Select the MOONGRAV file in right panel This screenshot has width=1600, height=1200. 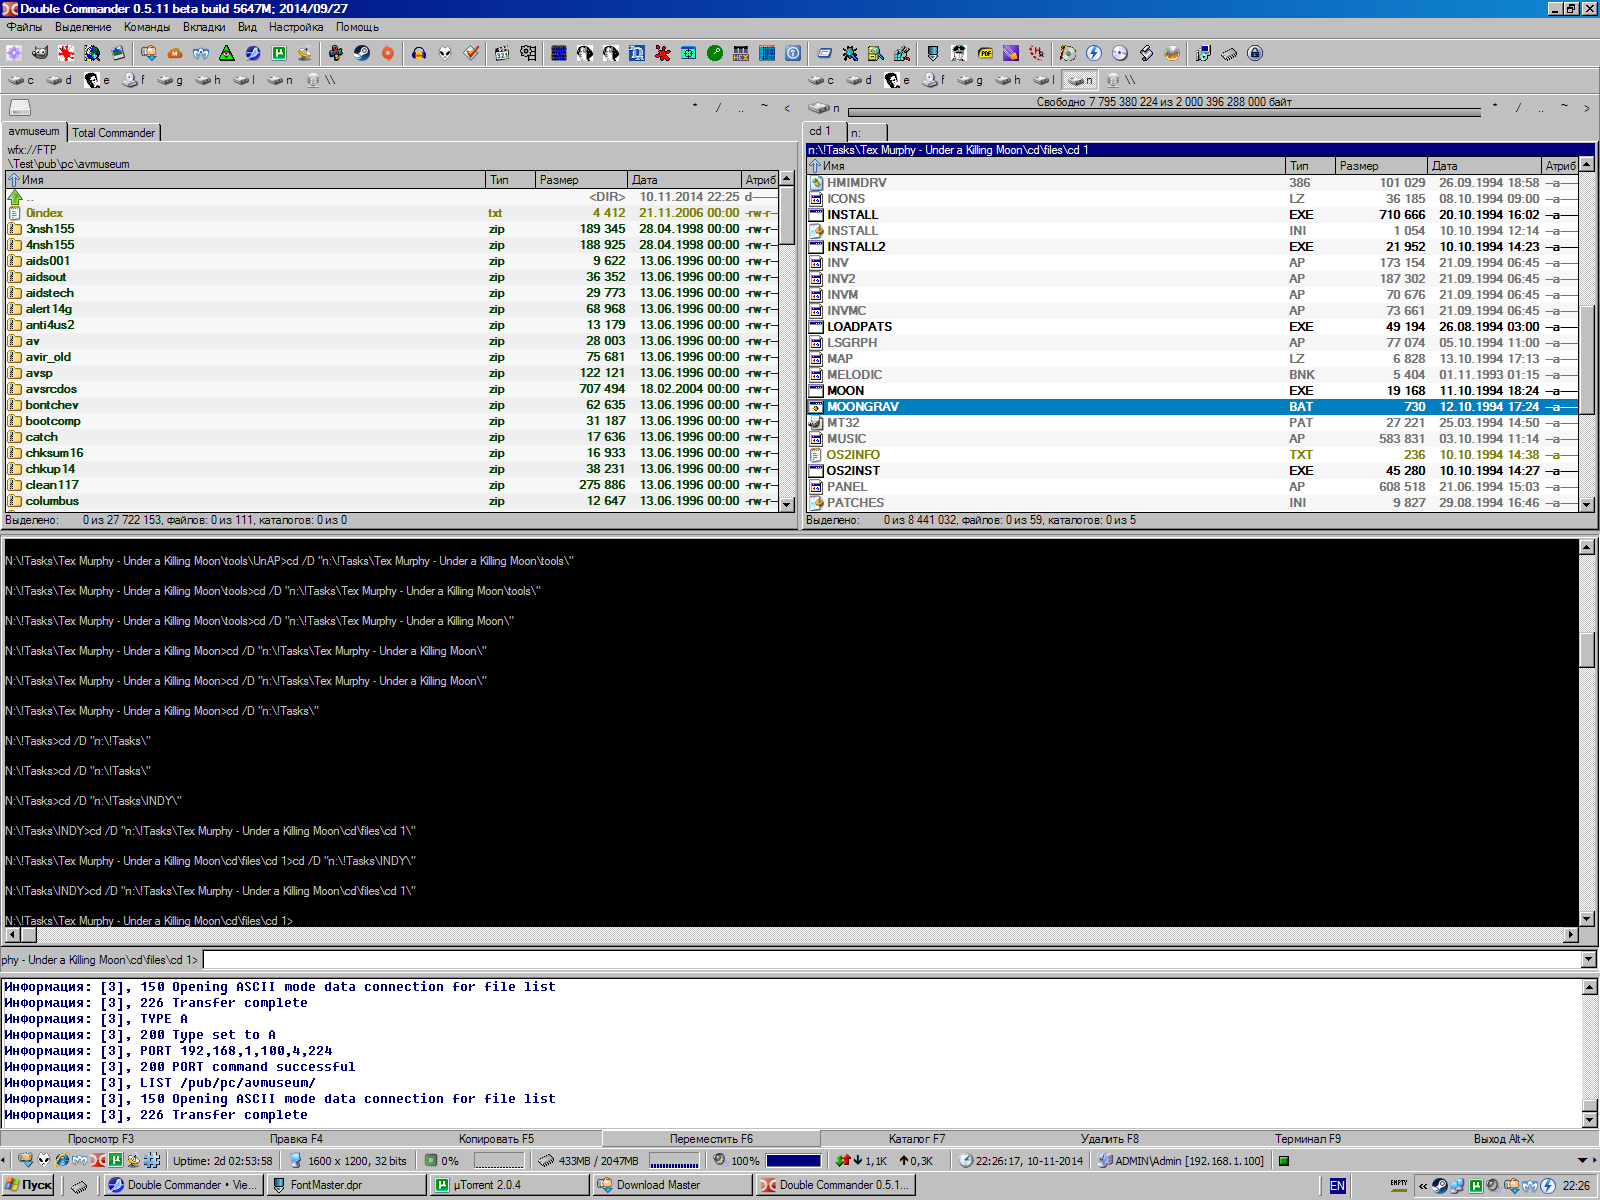tap(862, 407)
